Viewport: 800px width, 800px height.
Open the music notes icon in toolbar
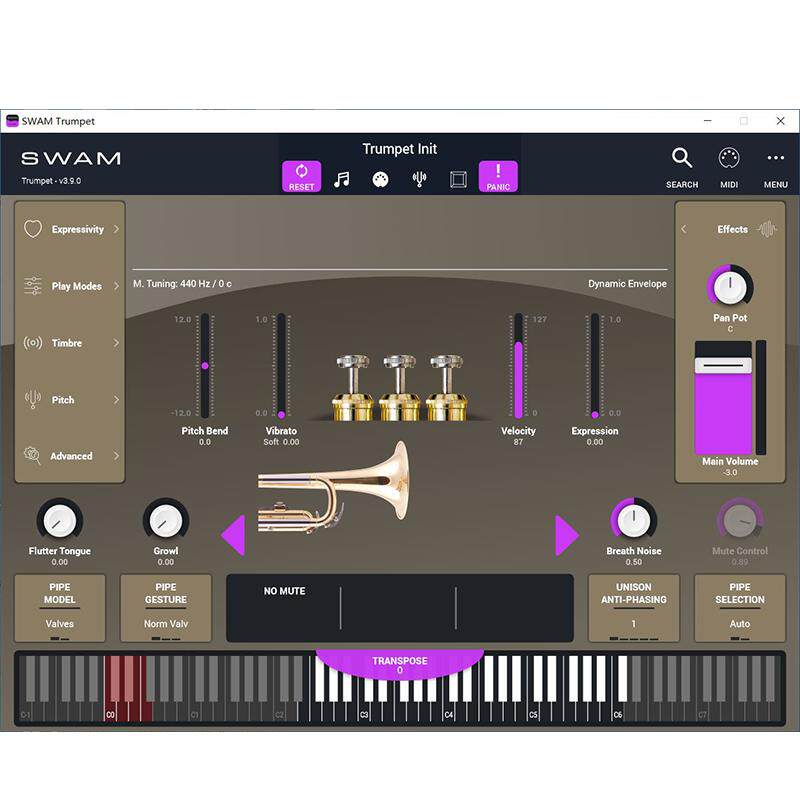coord(341,179)
